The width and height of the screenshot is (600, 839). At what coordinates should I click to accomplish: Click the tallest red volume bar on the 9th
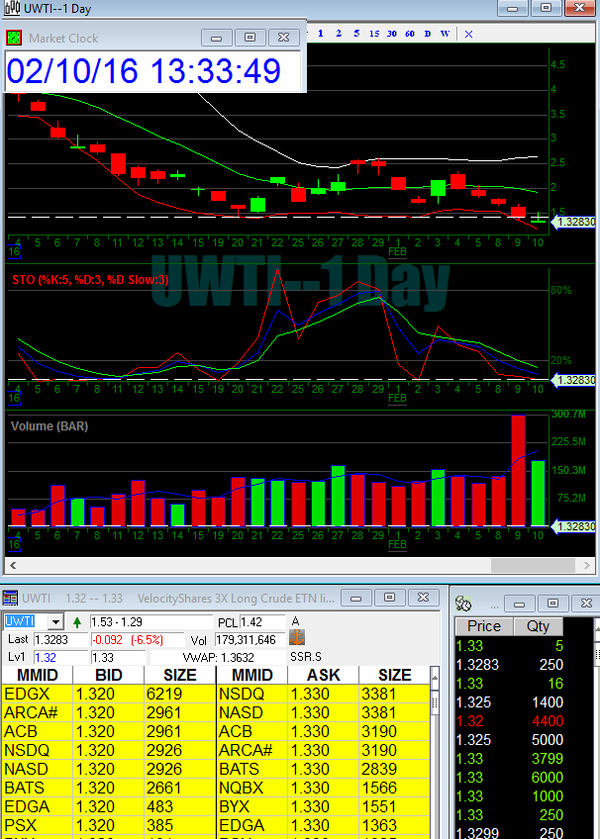pos(518,470)
